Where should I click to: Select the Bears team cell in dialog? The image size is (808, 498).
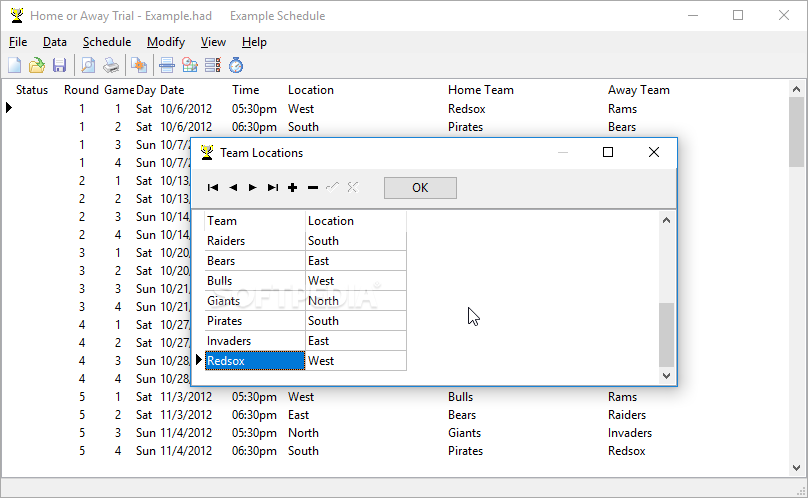(255, 261)
